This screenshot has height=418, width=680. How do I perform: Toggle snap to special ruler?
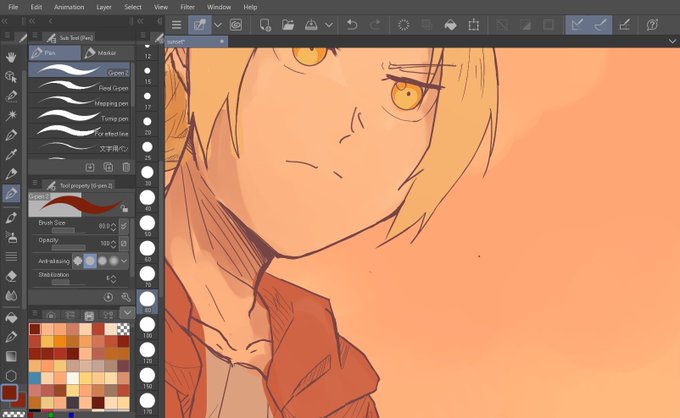click(x=601, y=25)
